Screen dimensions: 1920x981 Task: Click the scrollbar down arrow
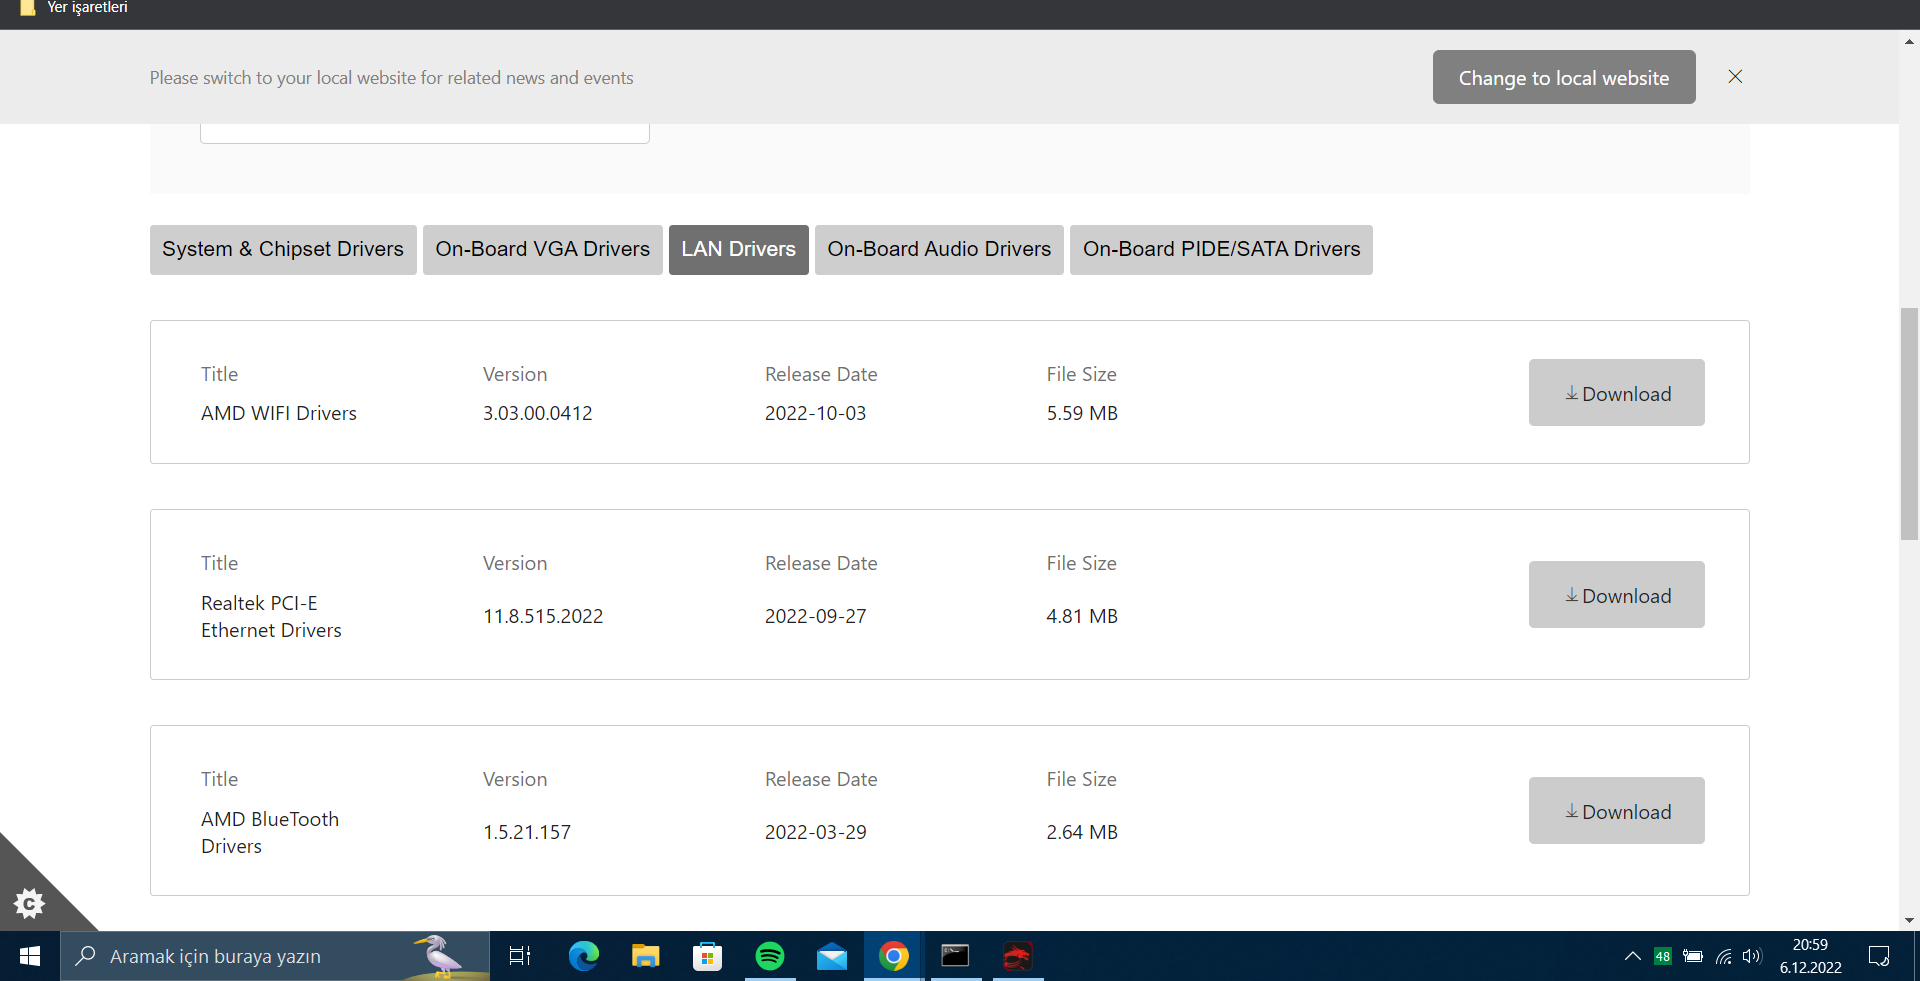[x=1909, y=920]
